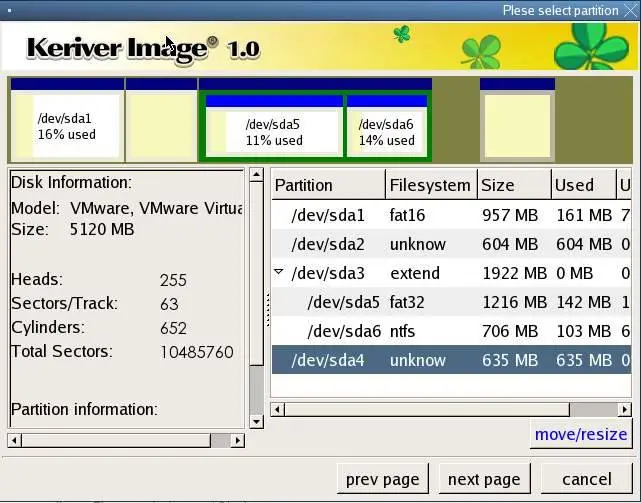
Task: Click the move/resize button
Action: (581, 434)
